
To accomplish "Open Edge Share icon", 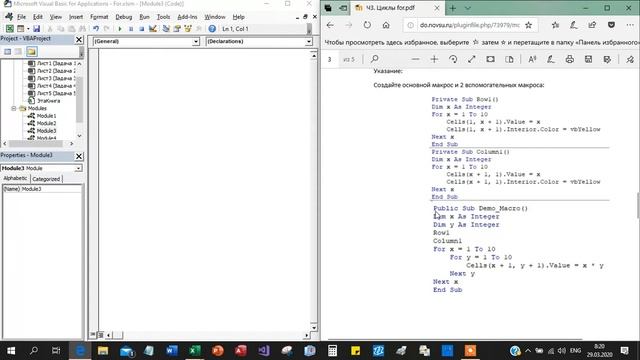I will point(592,25).
